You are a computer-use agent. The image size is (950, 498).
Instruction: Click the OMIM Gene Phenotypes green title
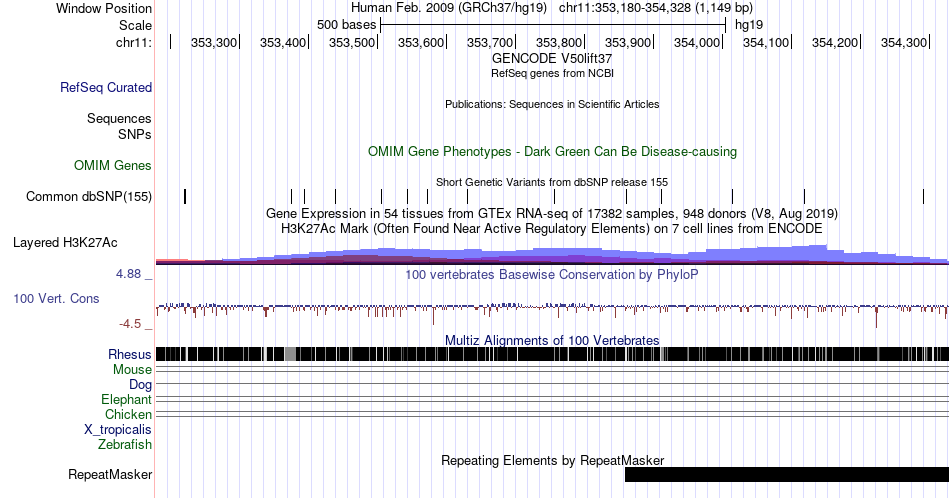coord(552,151)
